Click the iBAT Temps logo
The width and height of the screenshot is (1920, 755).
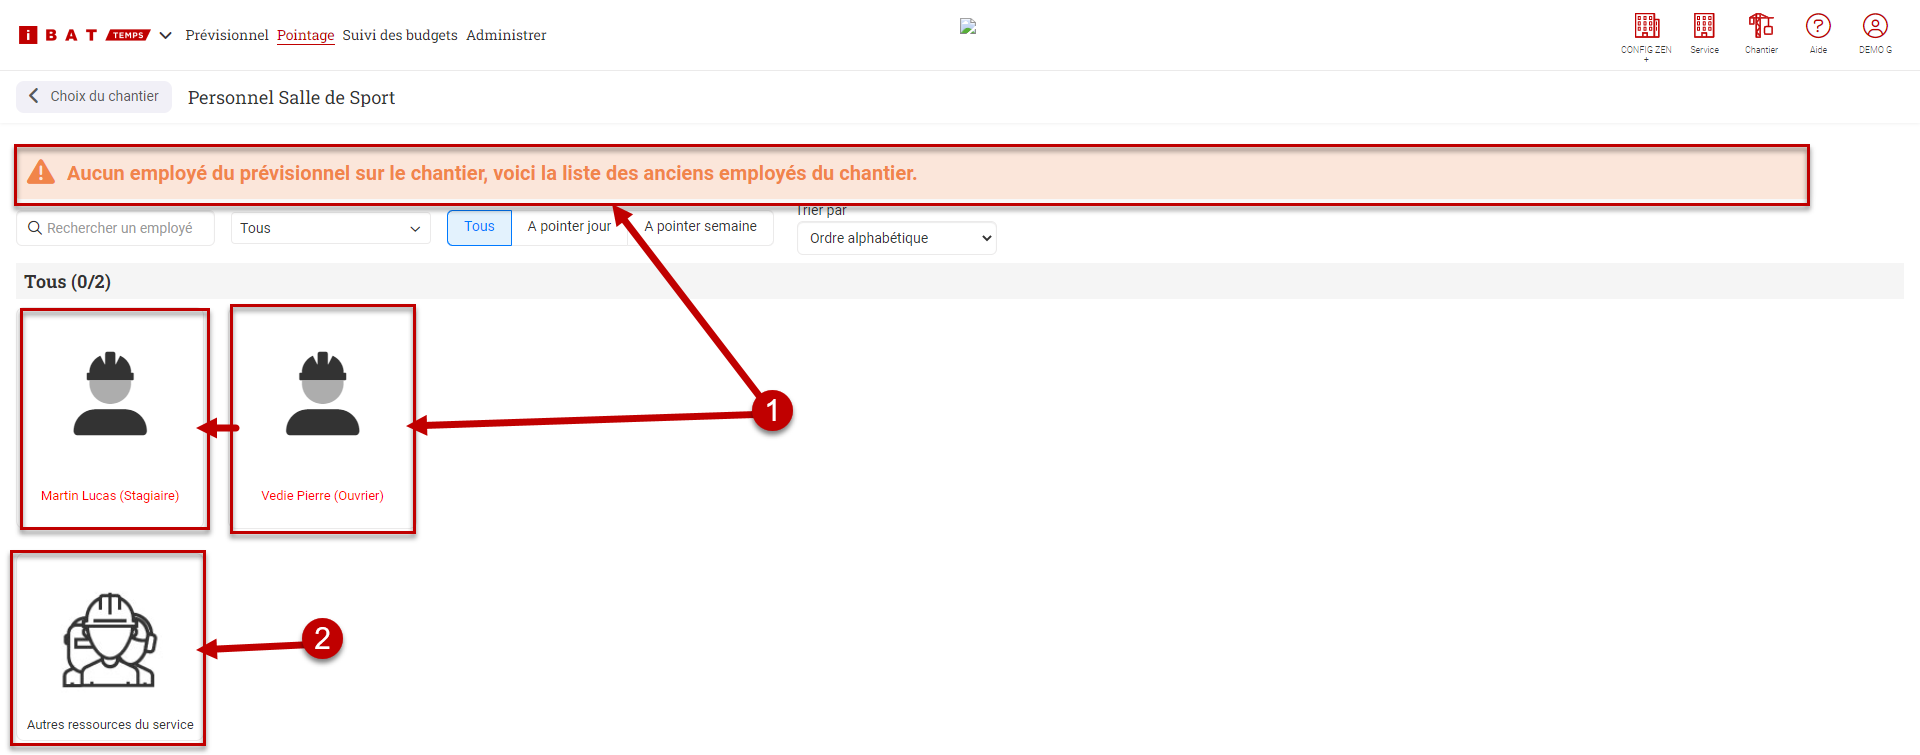[84, 35]
